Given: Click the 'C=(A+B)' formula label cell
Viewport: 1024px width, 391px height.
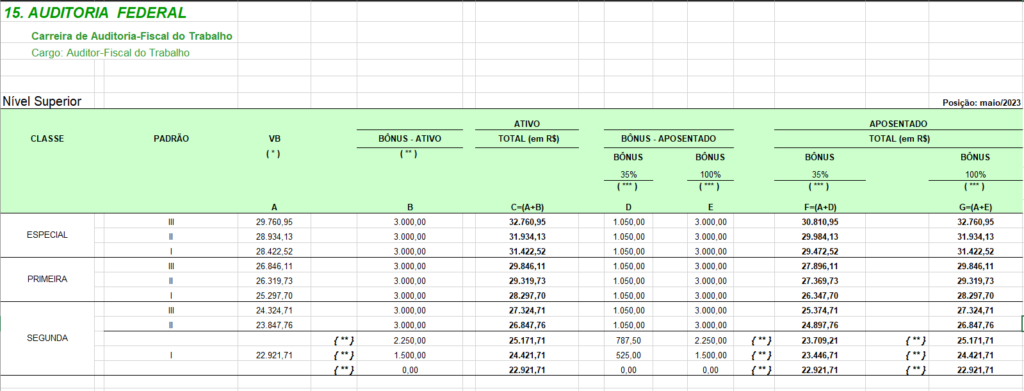Looking at the screenshot, I should 526,208.
